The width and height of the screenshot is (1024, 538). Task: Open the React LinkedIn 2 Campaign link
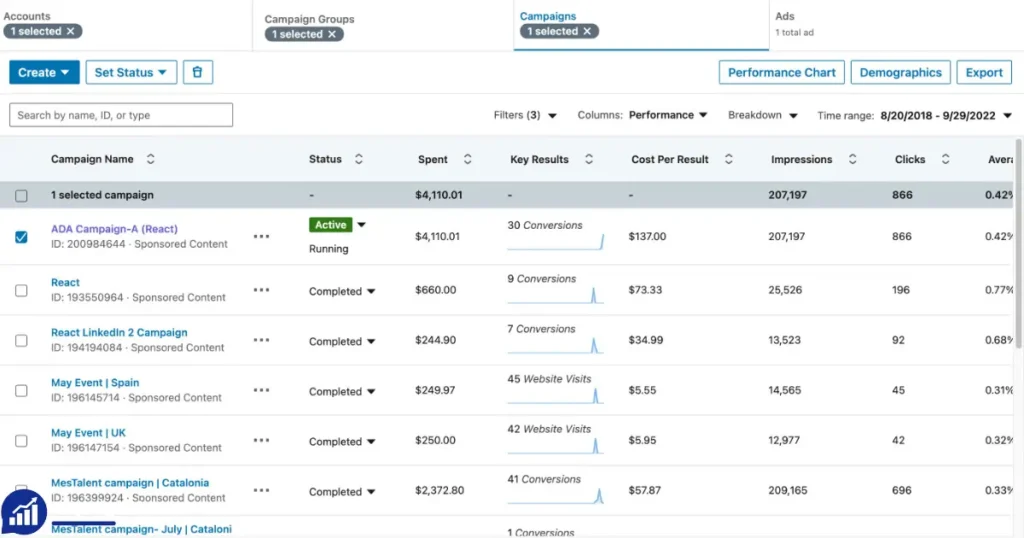click(x=119, y=332)
